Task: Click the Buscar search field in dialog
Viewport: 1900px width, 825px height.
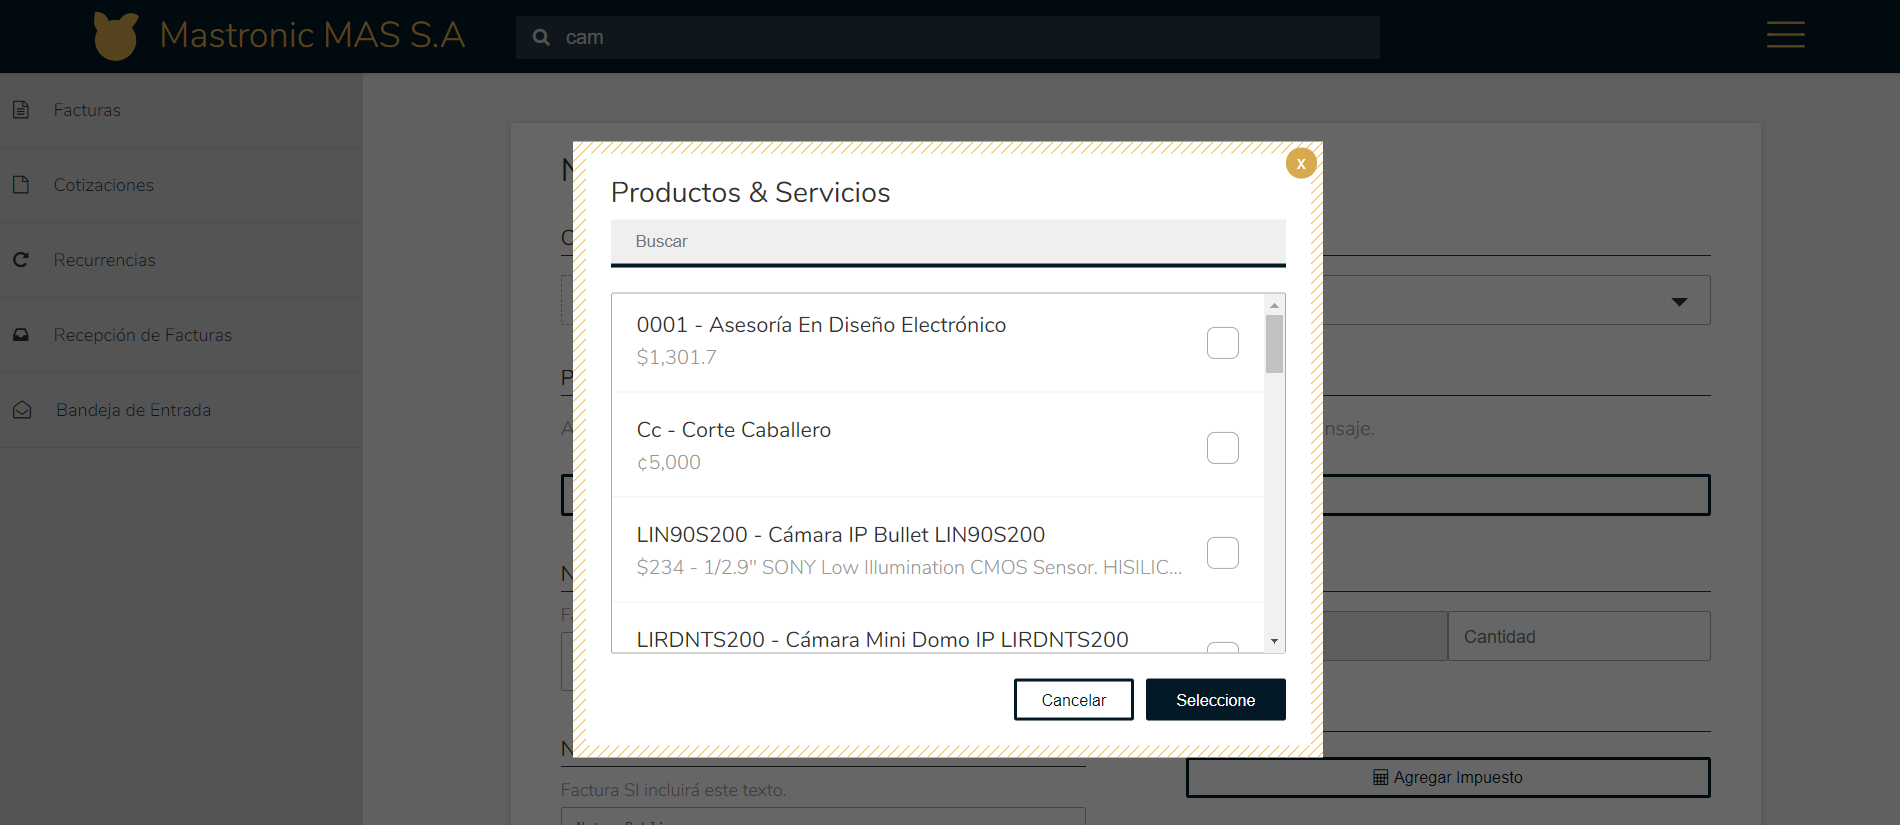Action: click(947, 242)
